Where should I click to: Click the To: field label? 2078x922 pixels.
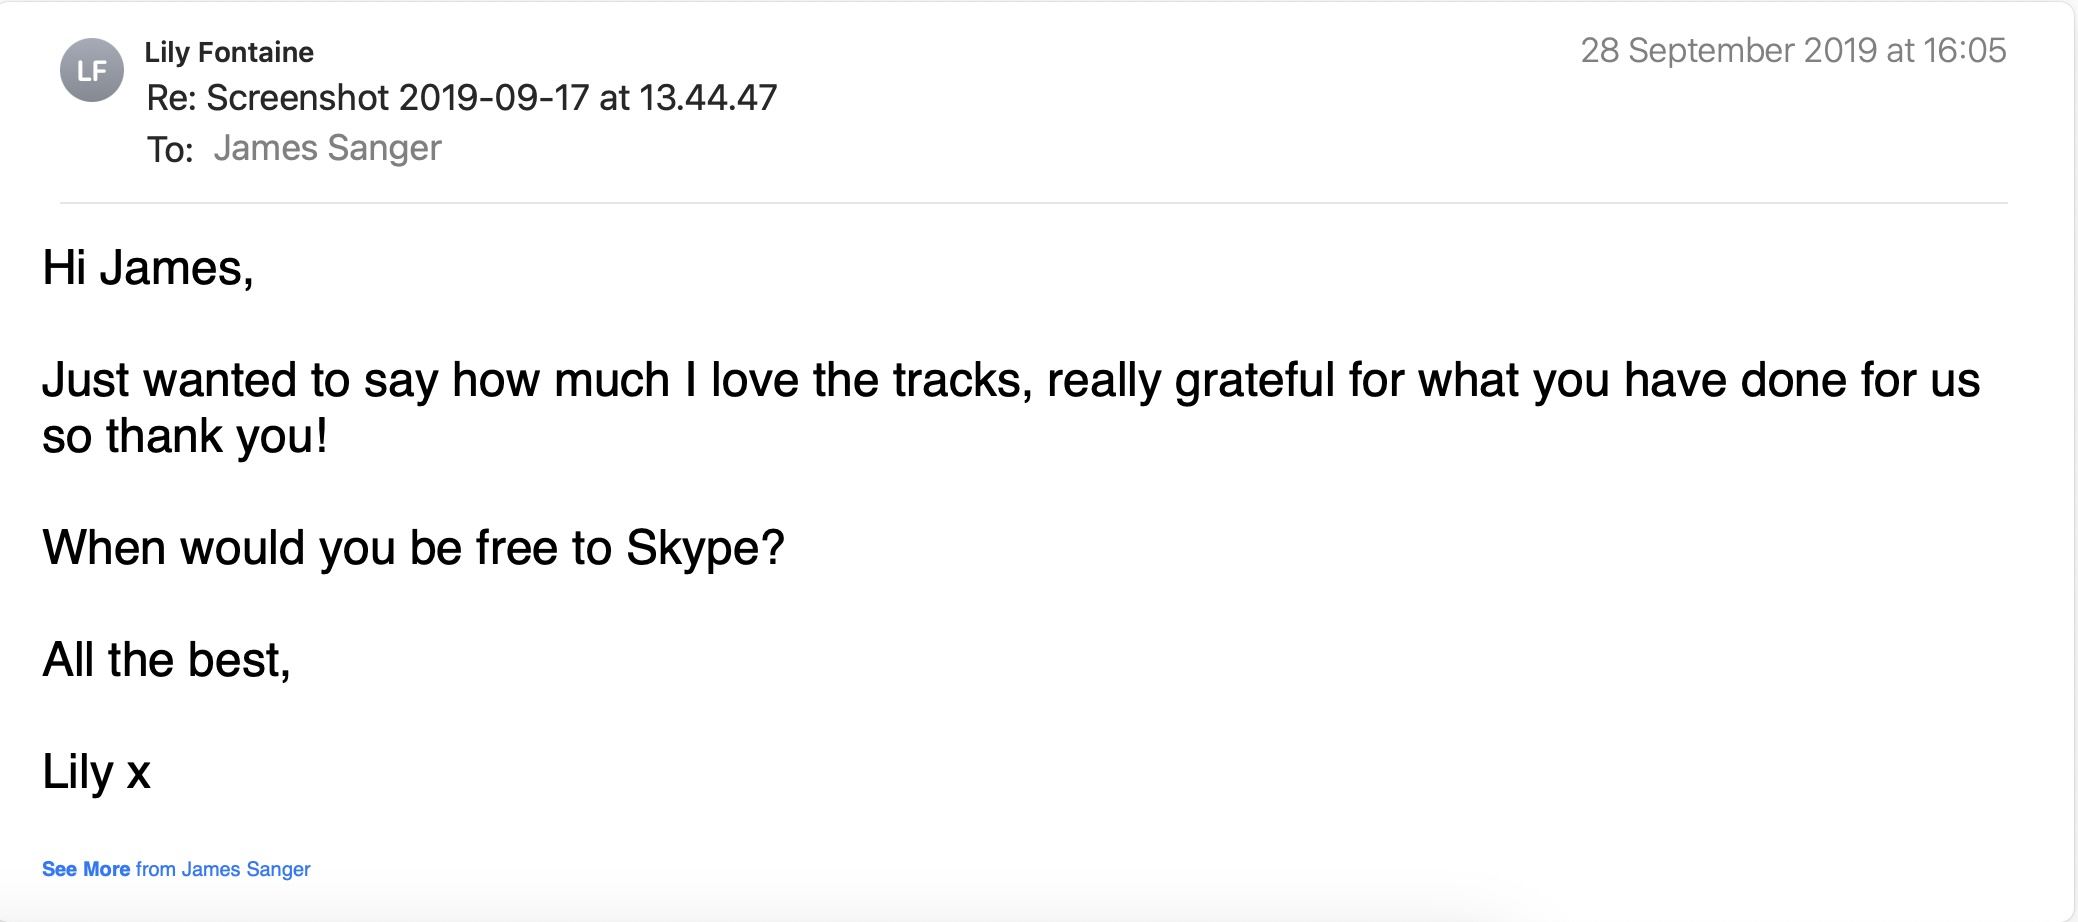[x=169, y=150]
